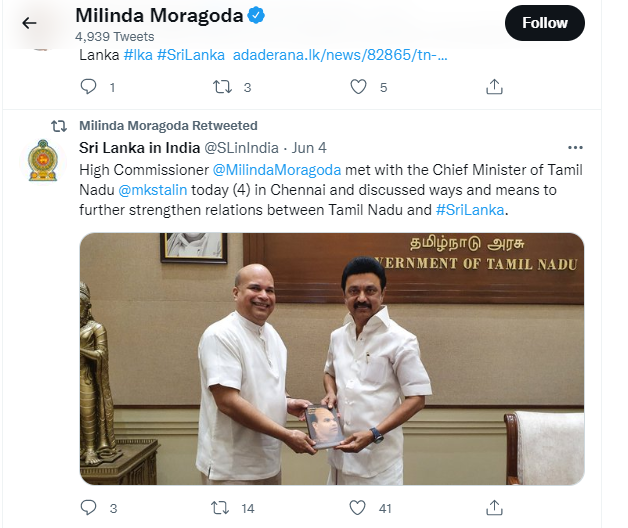This screenshot has height=528, width=628.
Task: Share the adaderana news tweet
Action: 494,87
